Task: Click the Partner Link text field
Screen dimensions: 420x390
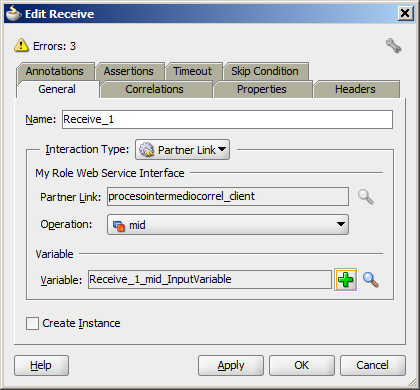Action: click(228, 196)
